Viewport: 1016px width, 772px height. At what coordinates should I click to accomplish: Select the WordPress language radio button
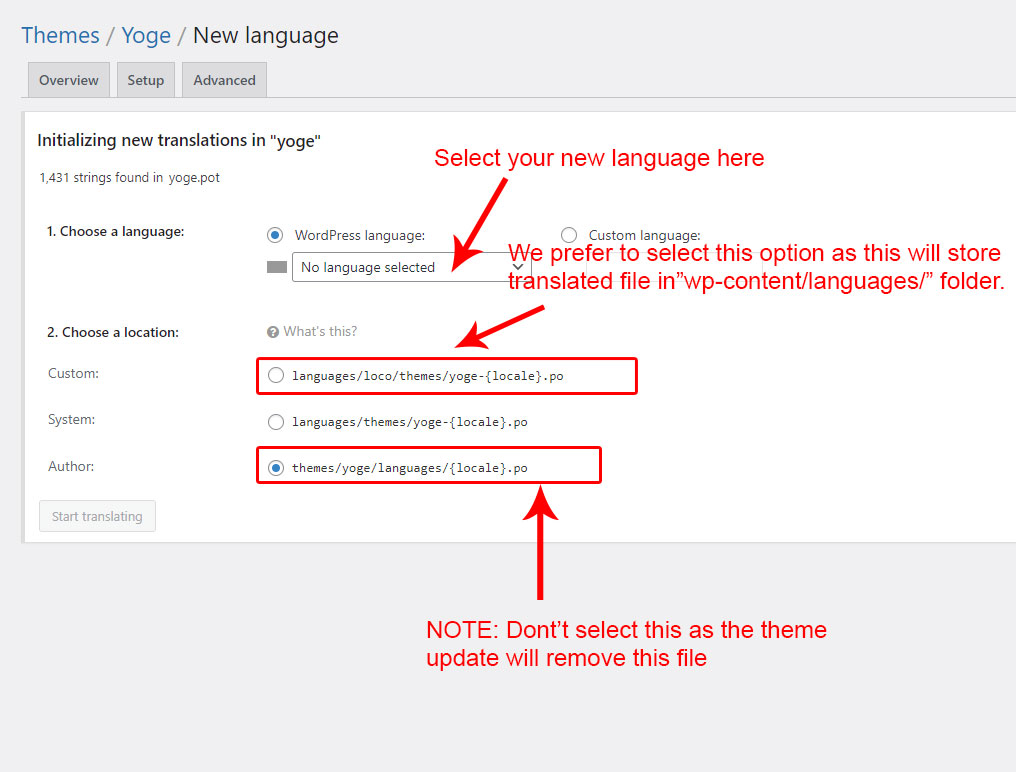pos(275,235)
